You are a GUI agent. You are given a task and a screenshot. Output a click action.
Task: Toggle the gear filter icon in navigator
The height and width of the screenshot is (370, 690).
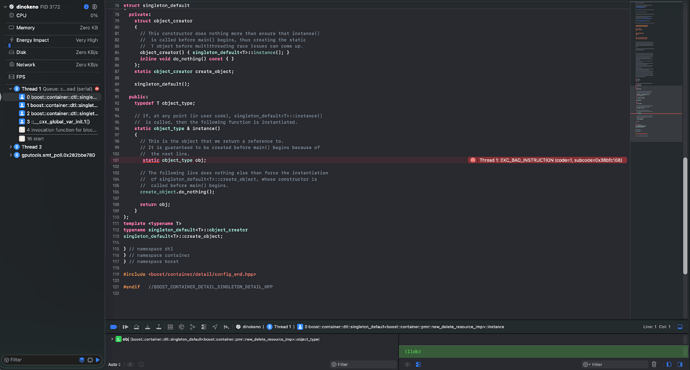coord(90,360)
